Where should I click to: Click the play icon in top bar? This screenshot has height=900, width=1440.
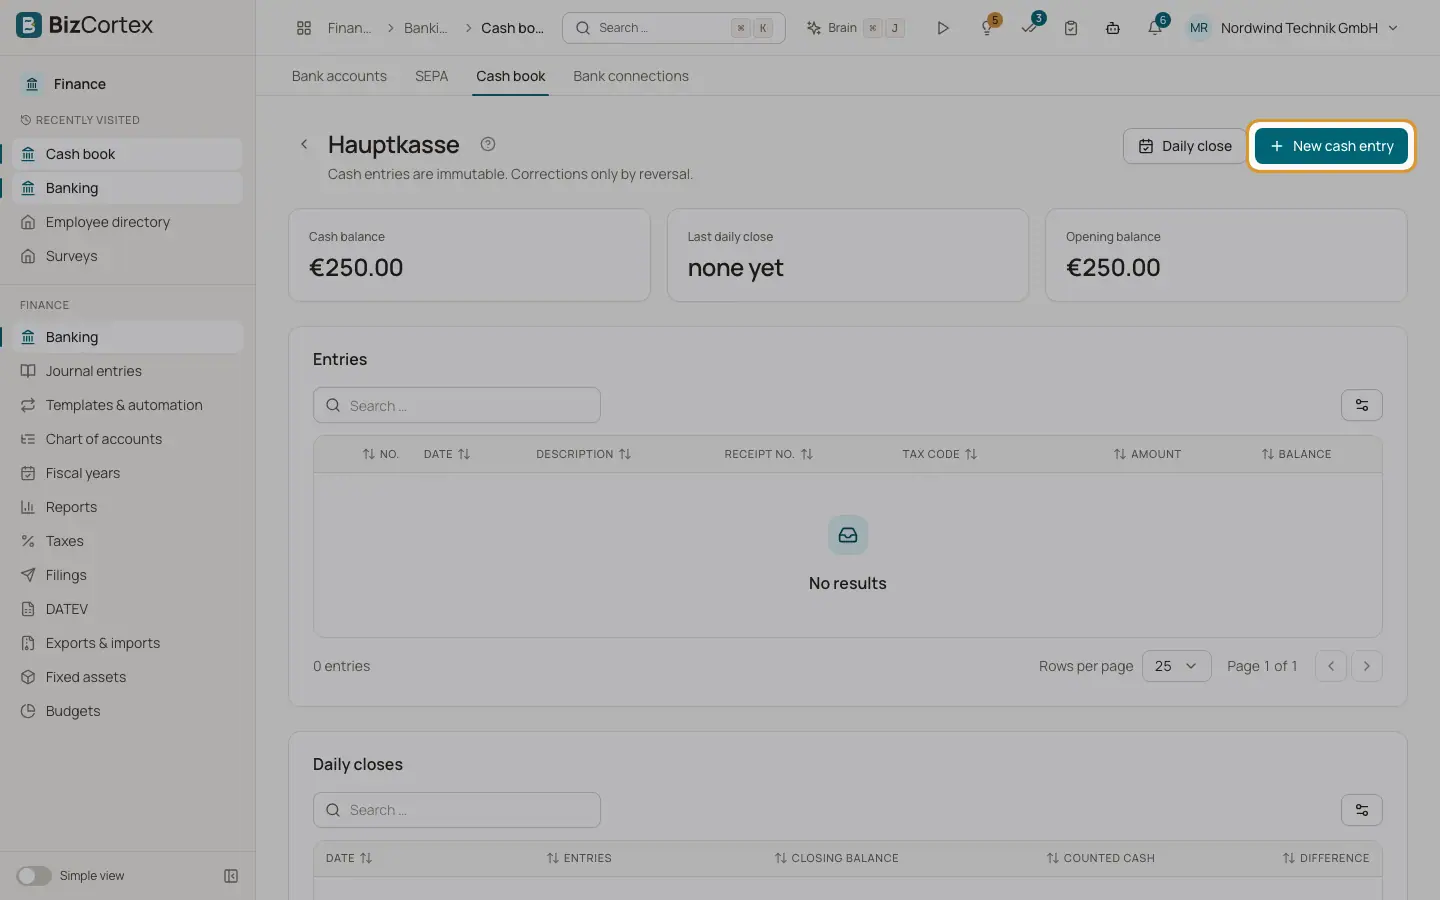point(942,28)
